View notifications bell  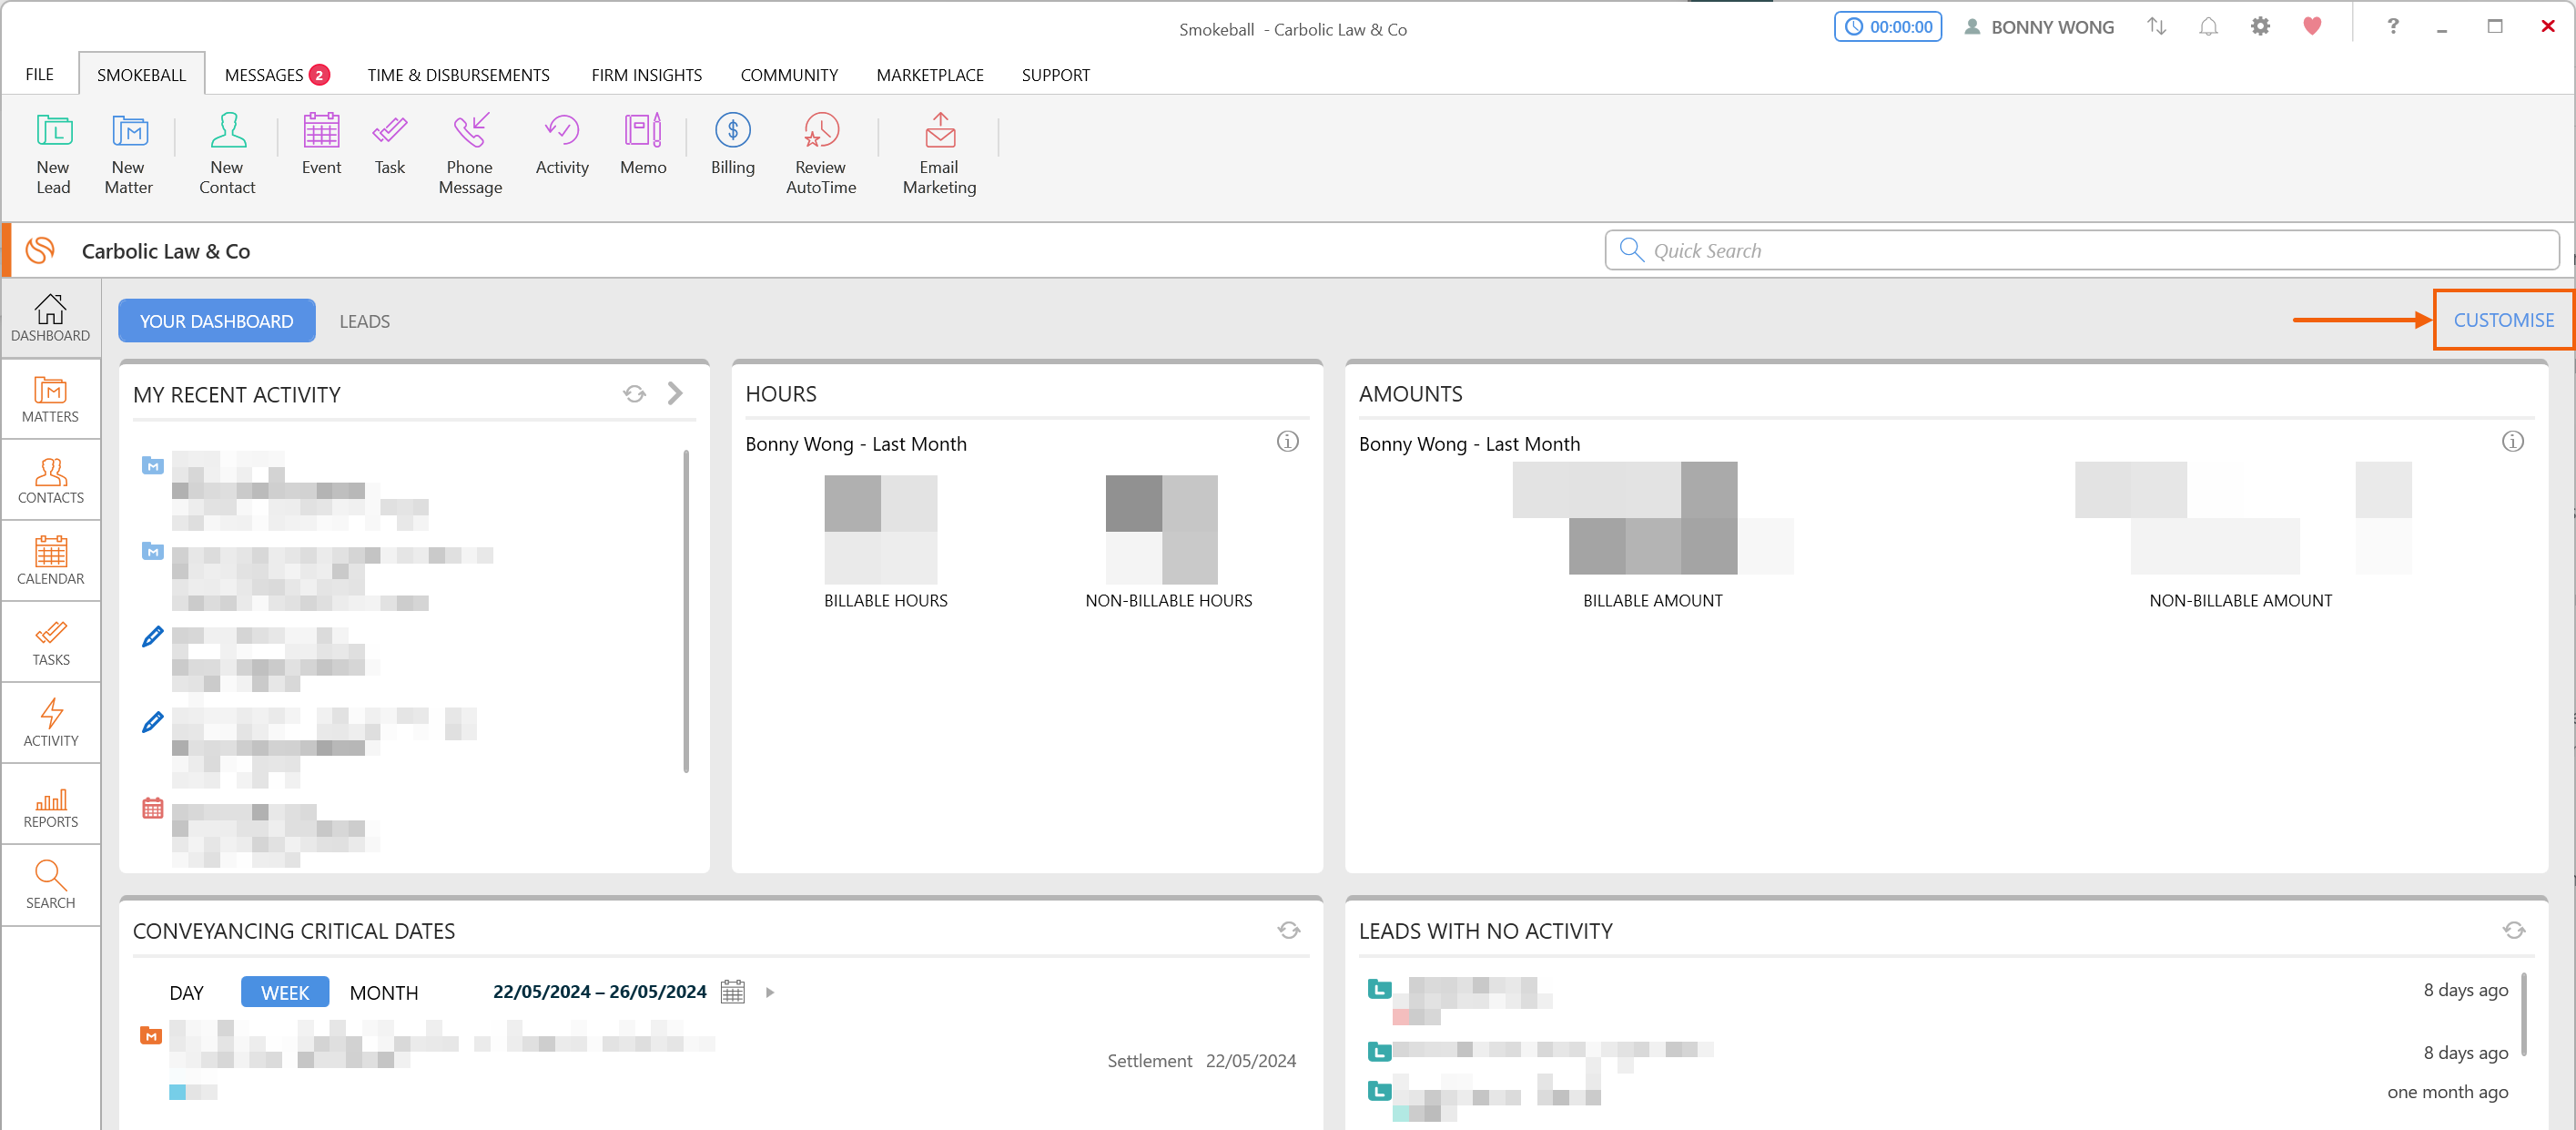(2209, 27)
